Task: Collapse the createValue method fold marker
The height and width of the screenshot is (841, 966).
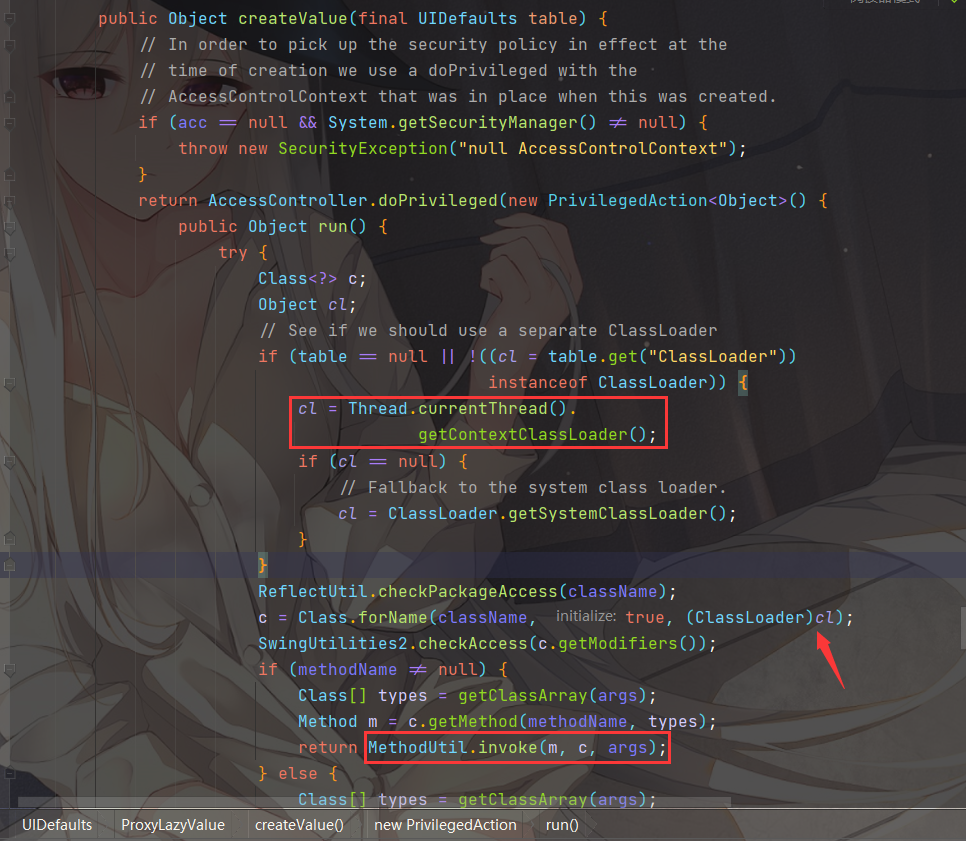Action: 9,18
